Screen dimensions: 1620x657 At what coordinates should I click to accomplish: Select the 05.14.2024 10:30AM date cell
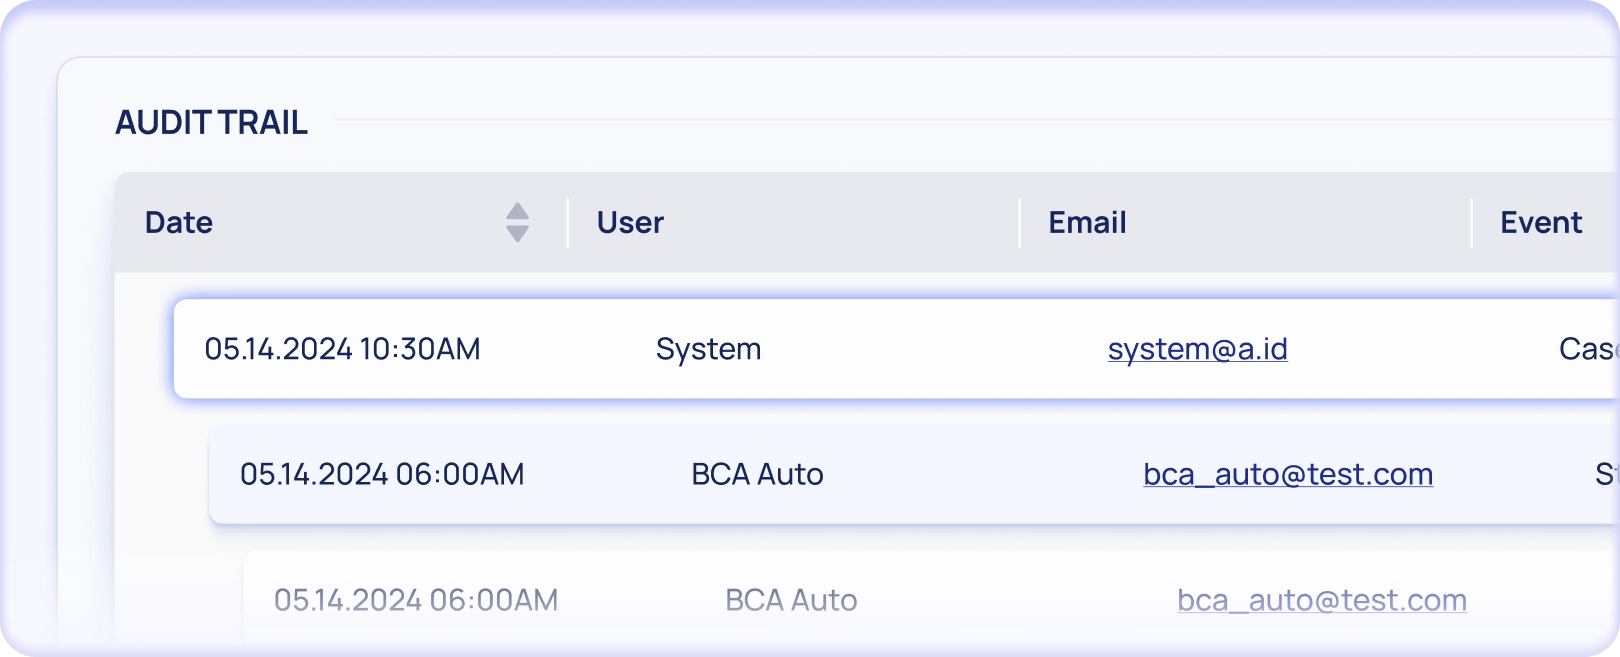(342, 349)
